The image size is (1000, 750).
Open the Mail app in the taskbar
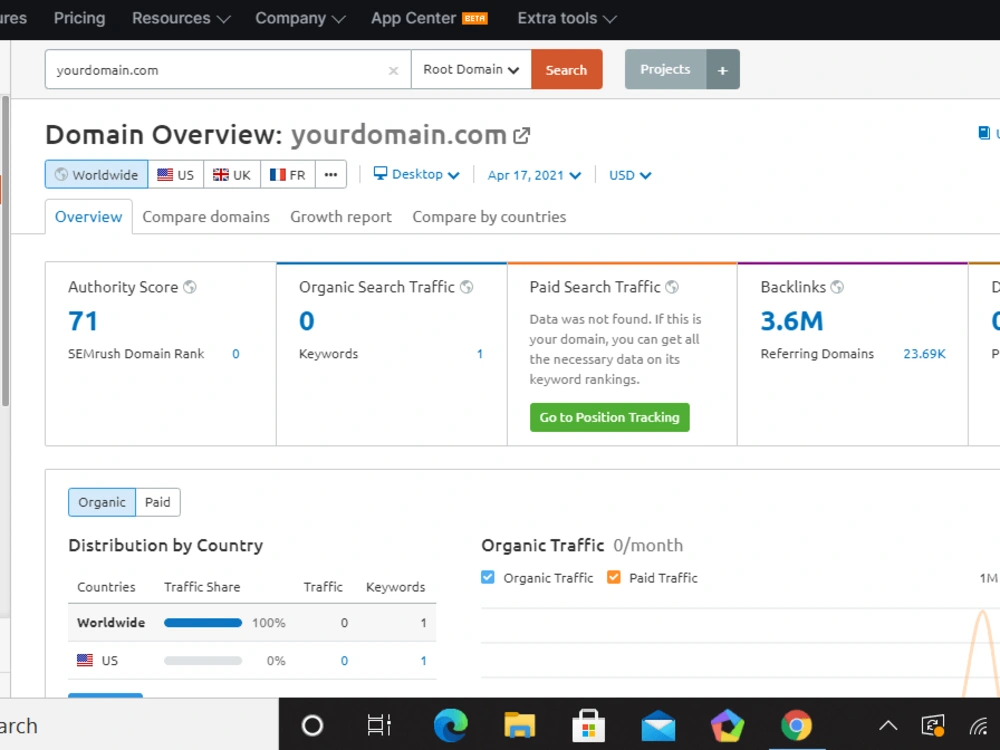point(658,726)
